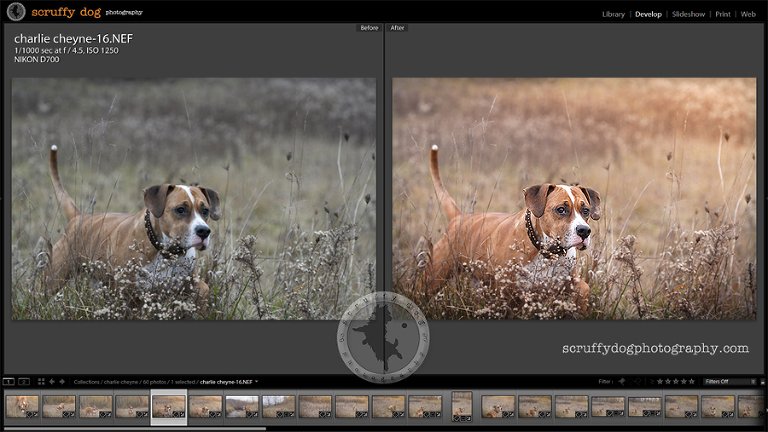Show Library grid view icon
Viewport: 768px width, 432px height.
(40, 382)
